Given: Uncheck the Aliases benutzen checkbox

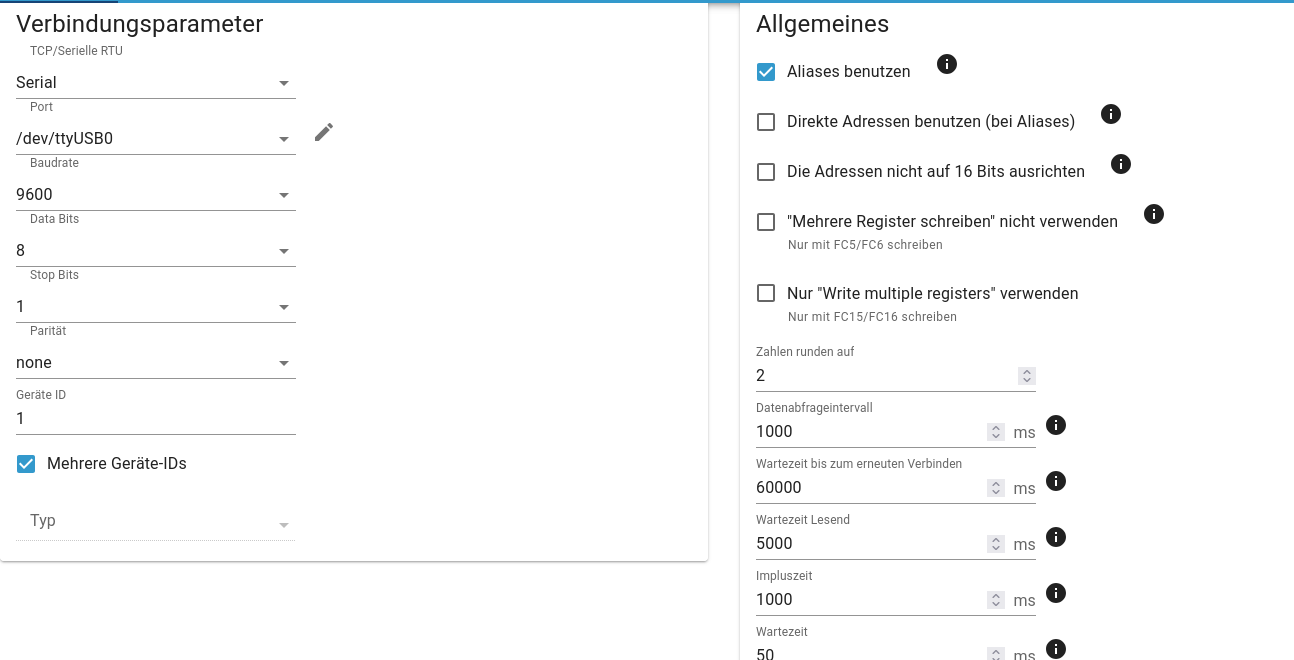Looking at the screenshot, I should pyautogui.click(x=766, y=72).
